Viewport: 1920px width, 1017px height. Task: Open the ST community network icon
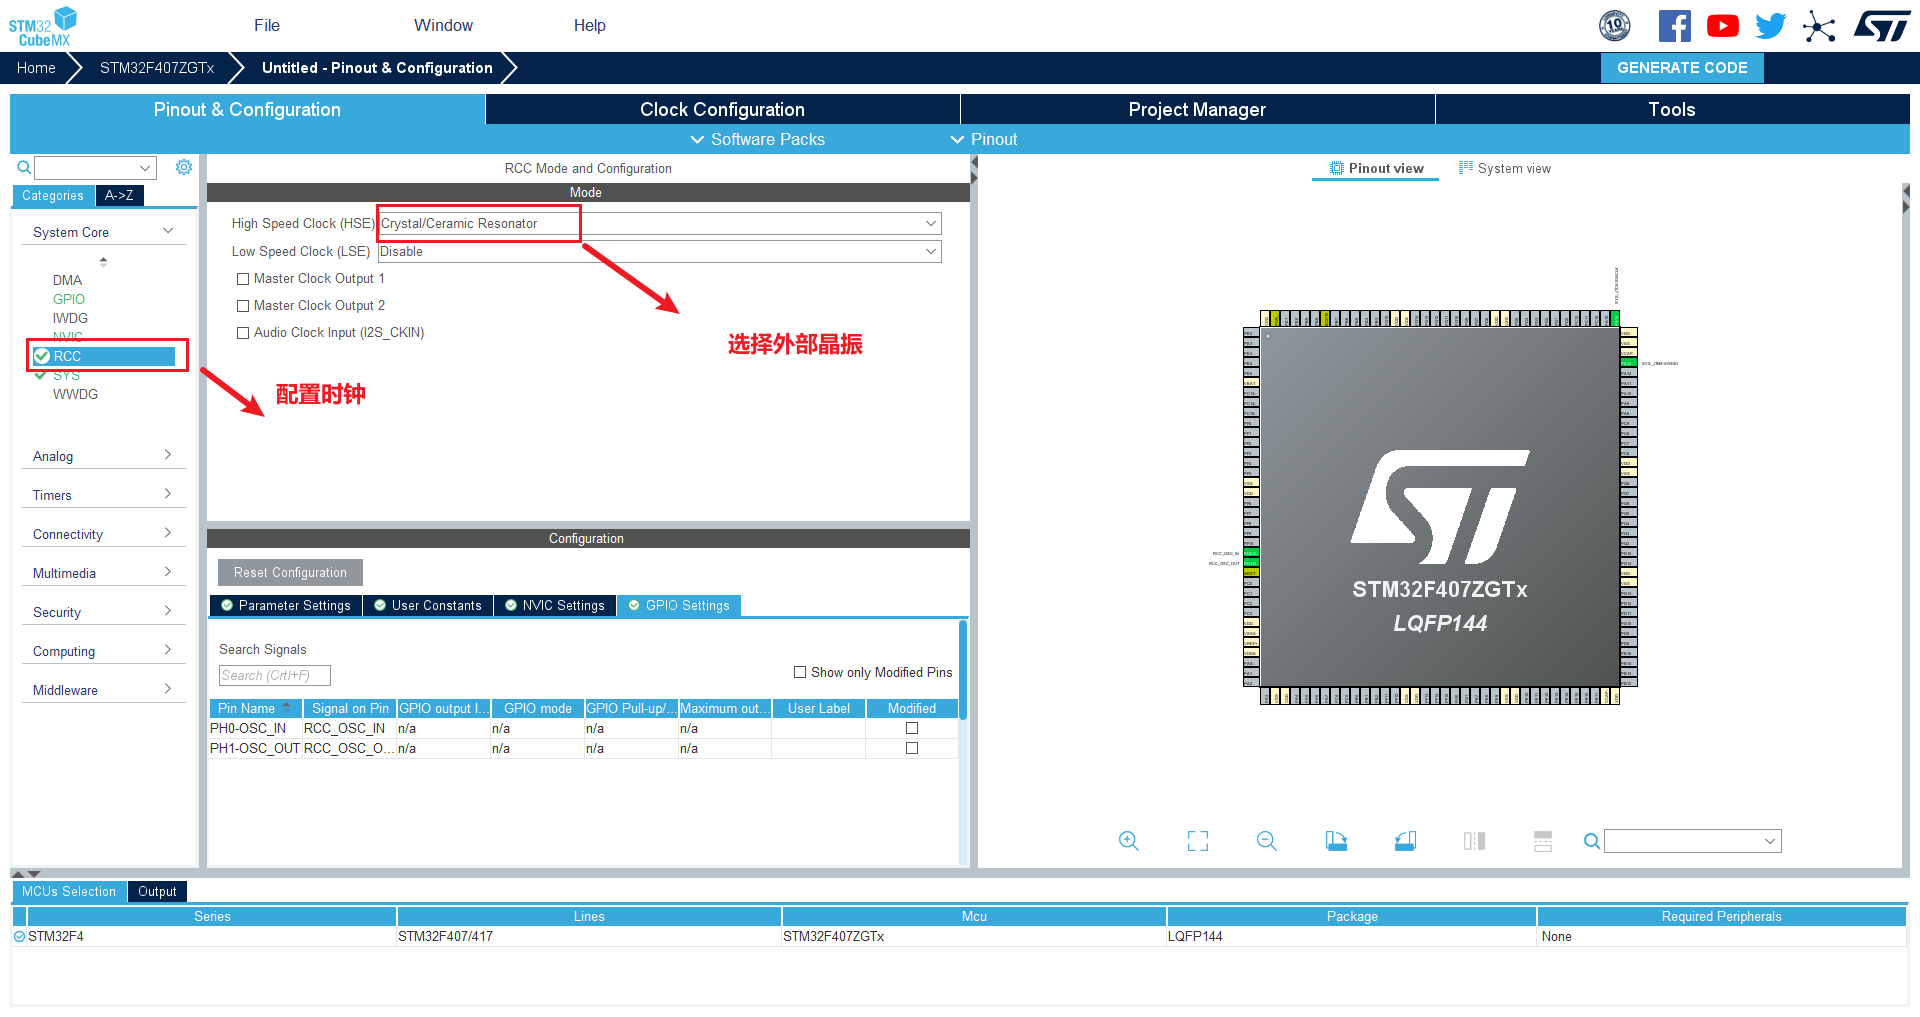click(1819, 26)
